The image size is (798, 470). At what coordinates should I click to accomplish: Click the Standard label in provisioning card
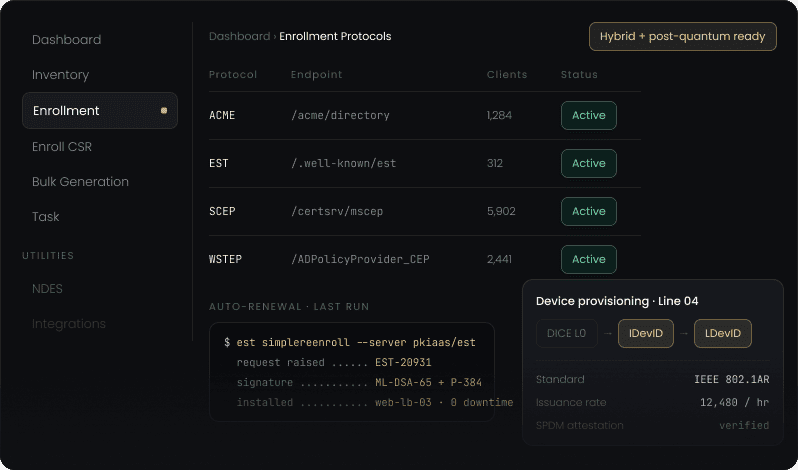click(x=560, y=379)
